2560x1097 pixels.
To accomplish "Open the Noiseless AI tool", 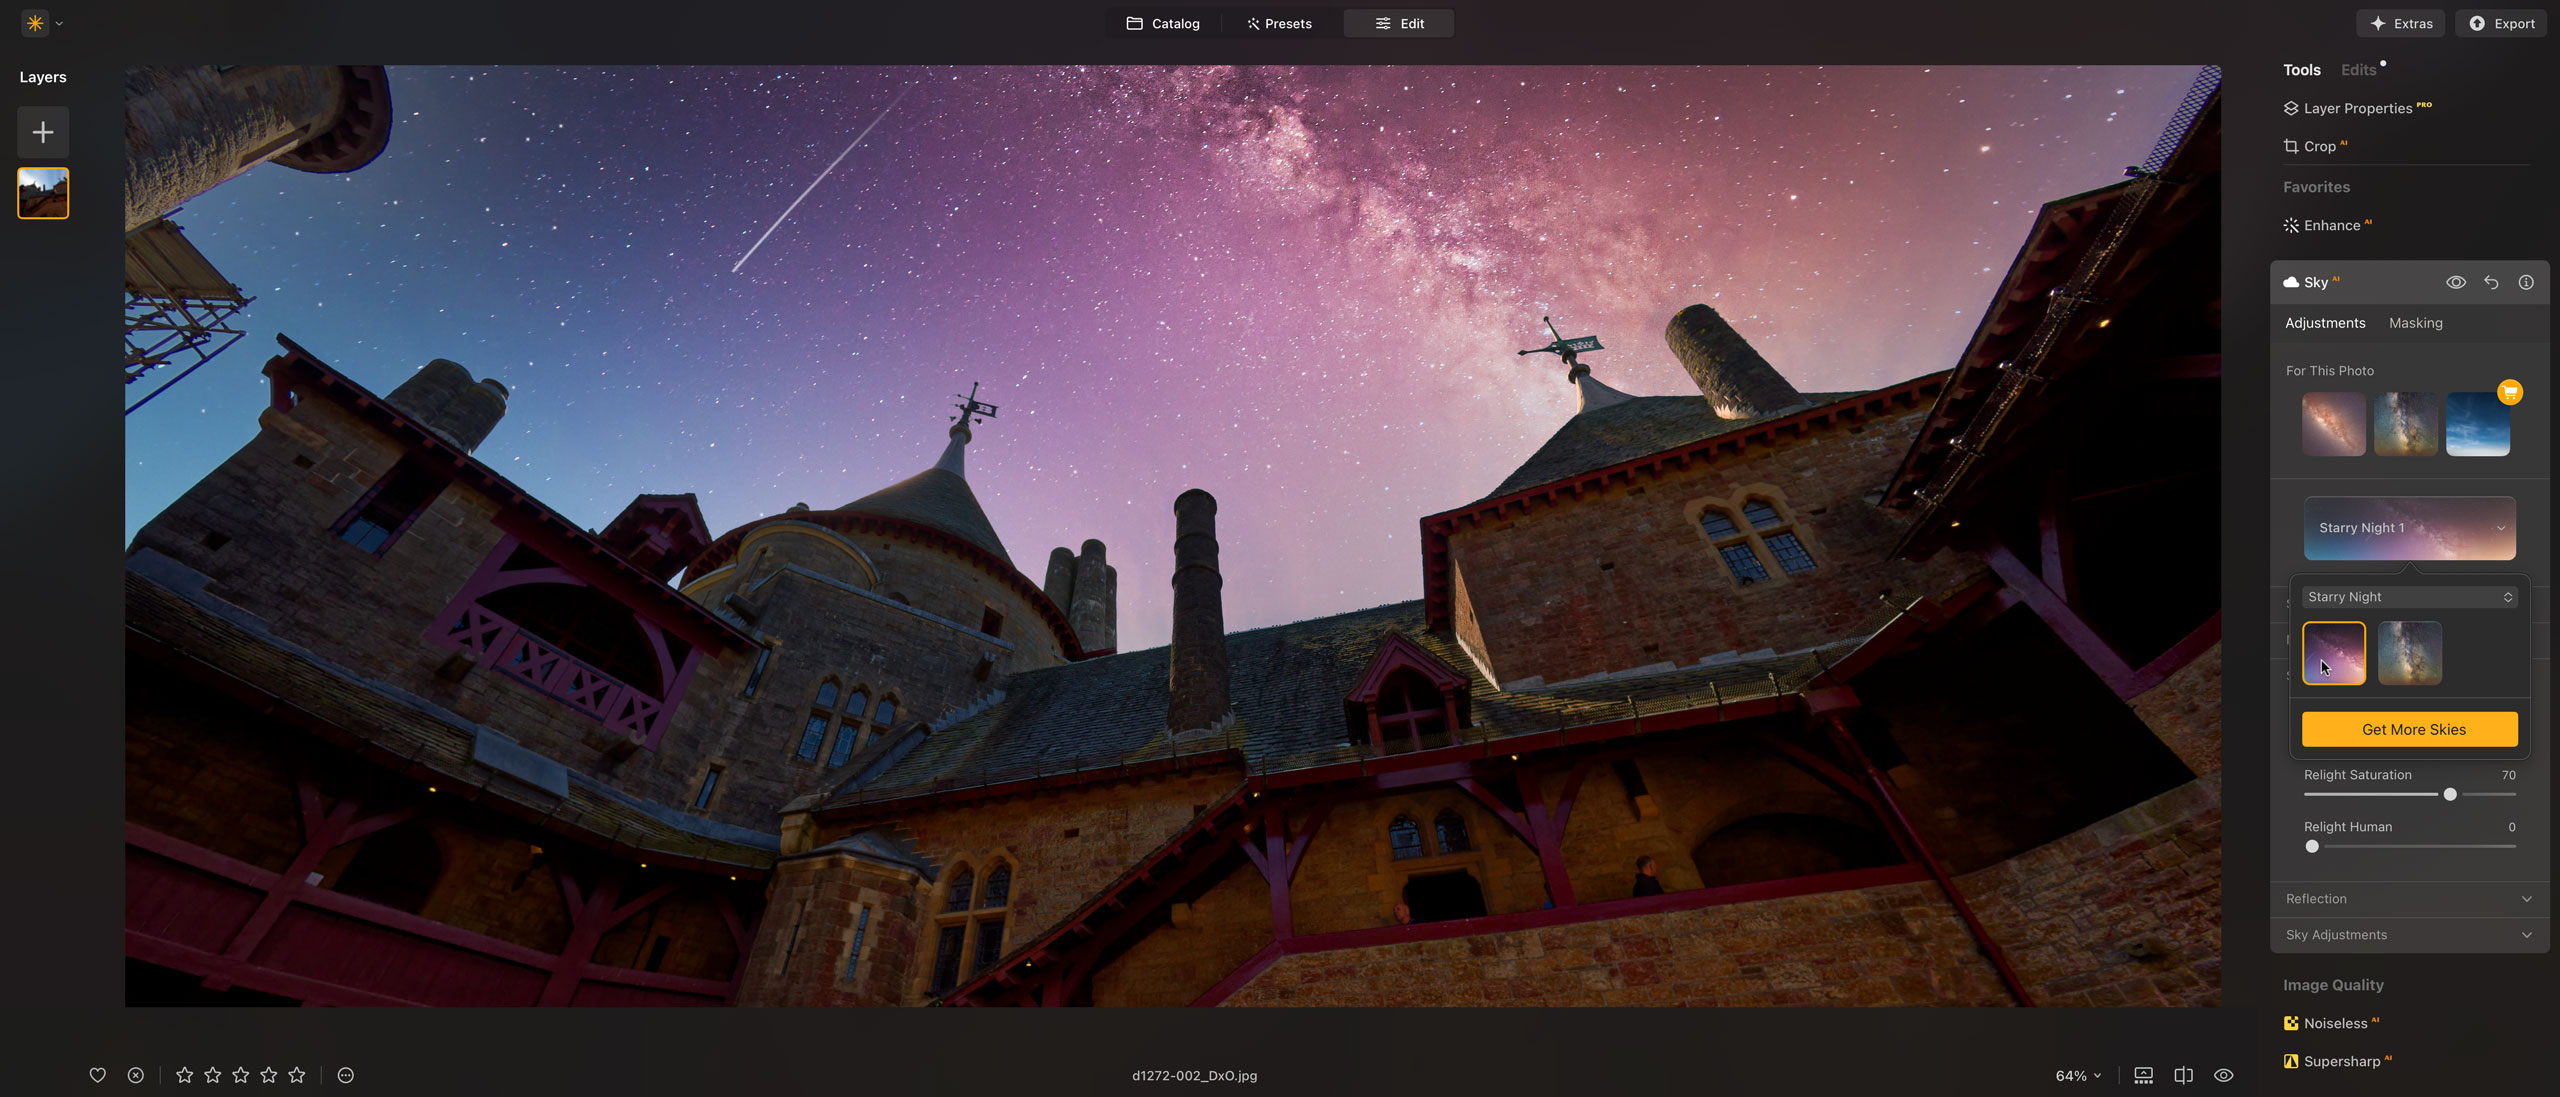I will [2334, 1023].
